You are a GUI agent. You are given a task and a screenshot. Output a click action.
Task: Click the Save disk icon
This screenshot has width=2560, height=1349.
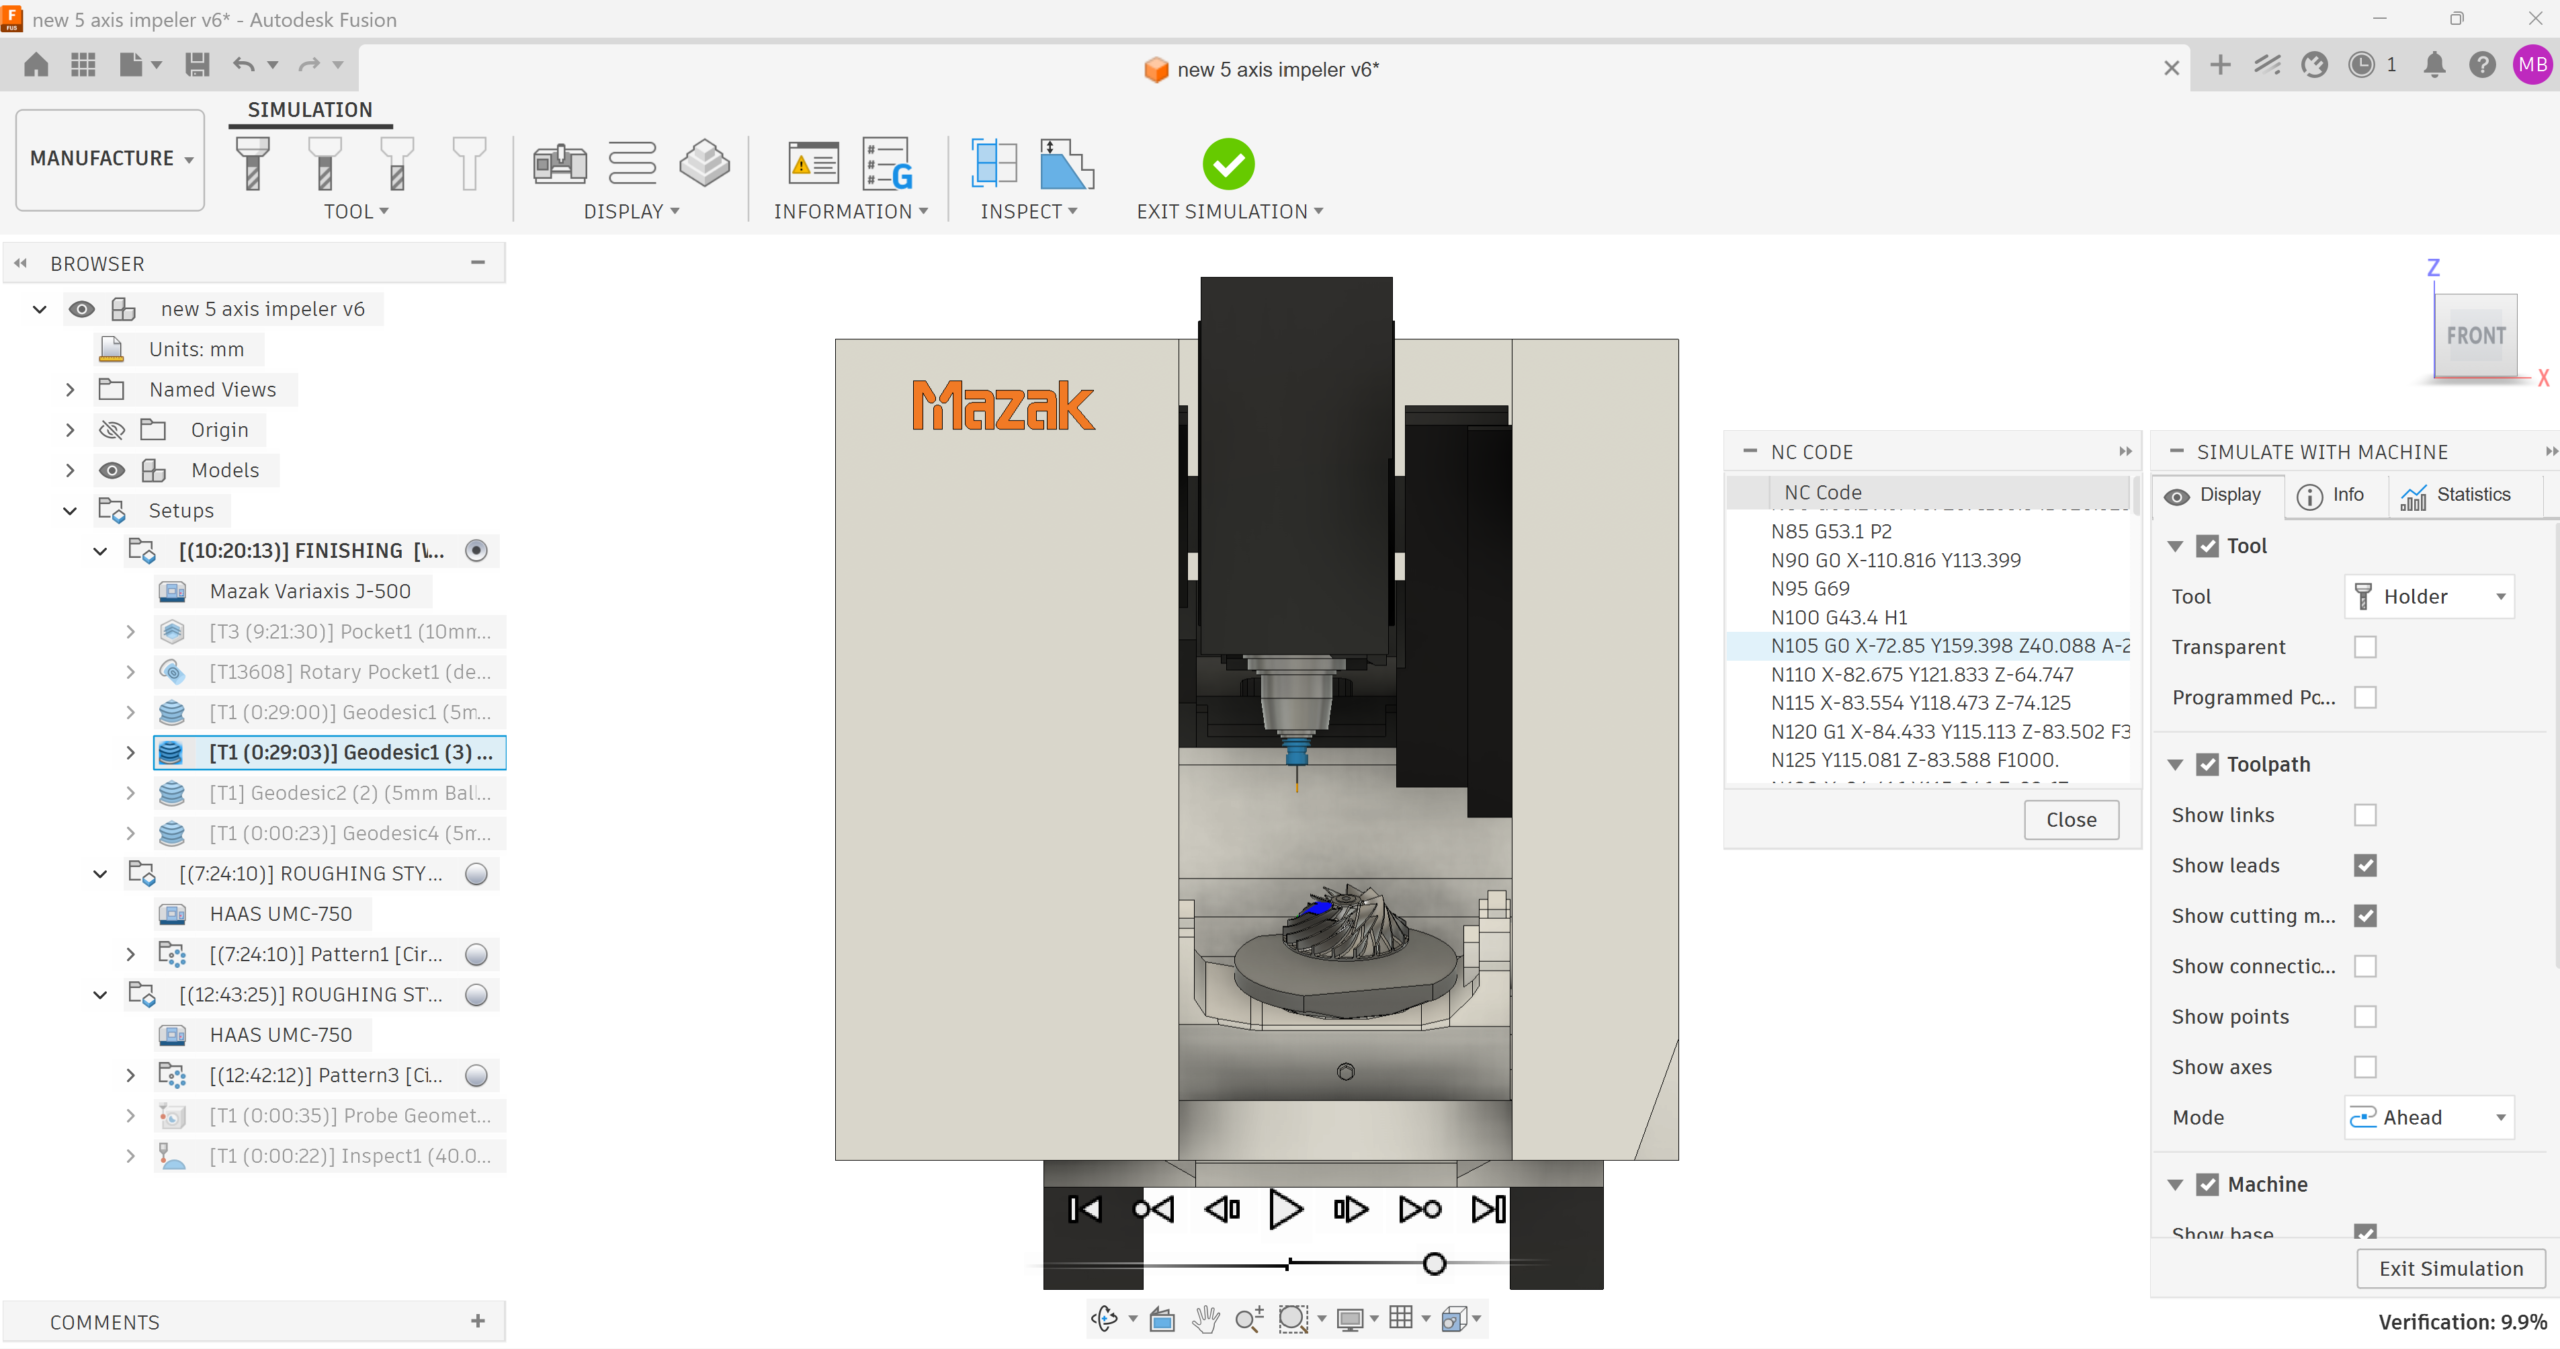click(x=197, y=65)
